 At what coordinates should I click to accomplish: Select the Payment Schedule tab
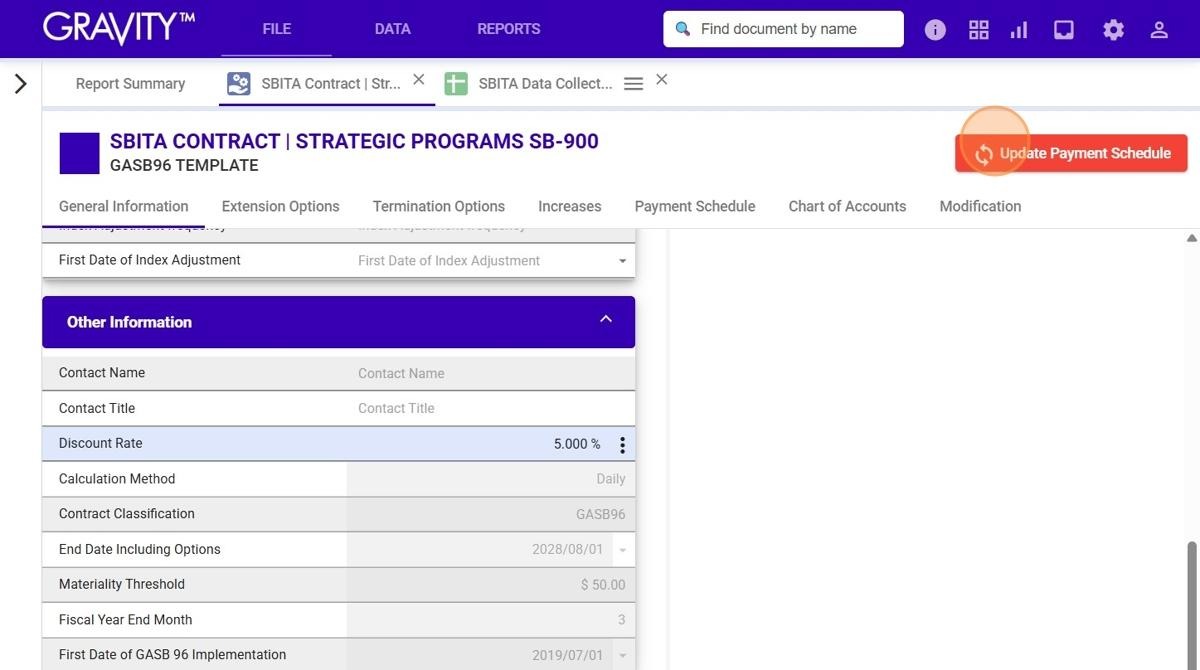tap(694, 207)
